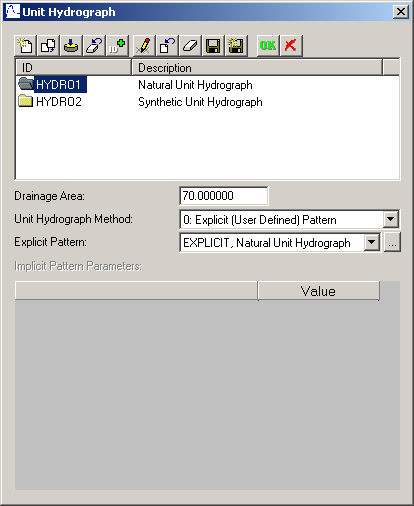Viewport: 414px width, 506px height.
Task: Click 'Natural Unit Hydrograph' description in HYDRO1 row
Action: click(x=195, y=85)
